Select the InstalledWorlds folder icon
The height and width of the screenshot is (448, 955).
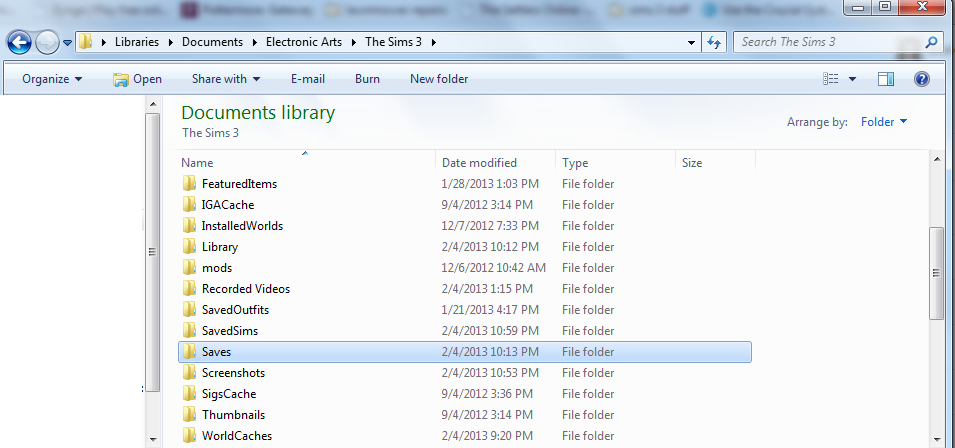point(189,225)
